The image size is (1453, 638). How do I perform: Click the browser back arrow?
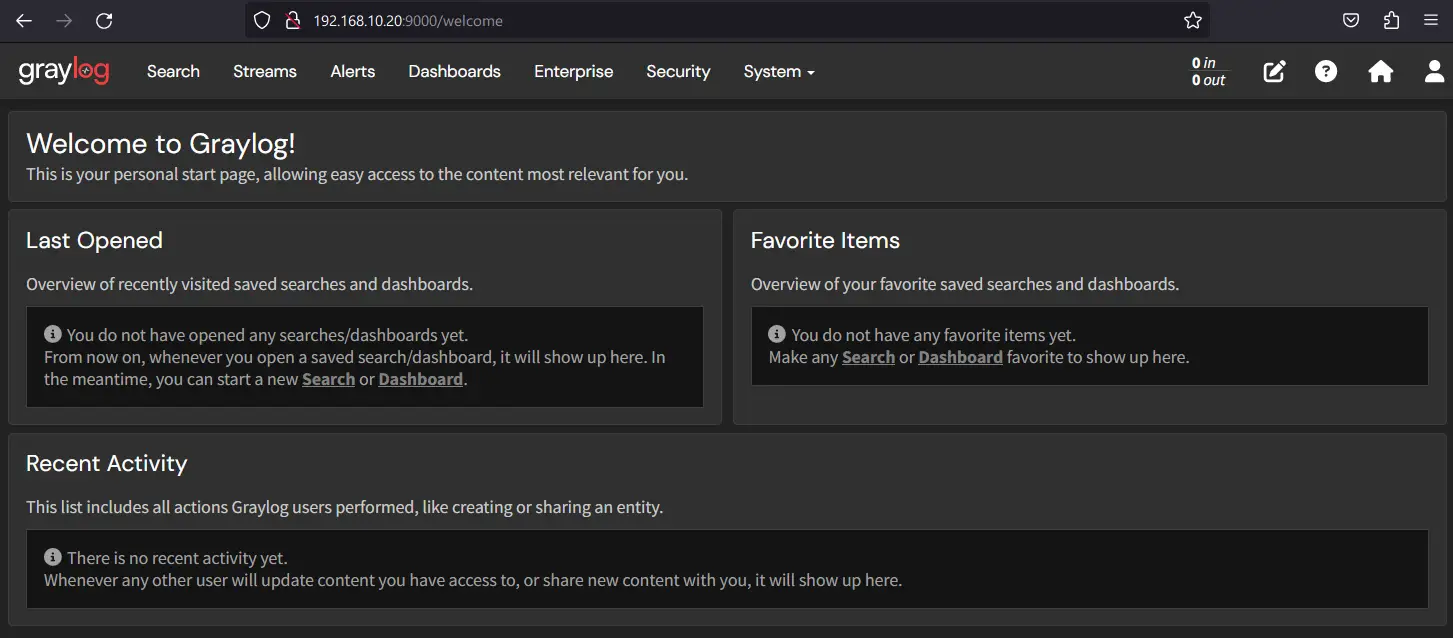pos(24,20)
